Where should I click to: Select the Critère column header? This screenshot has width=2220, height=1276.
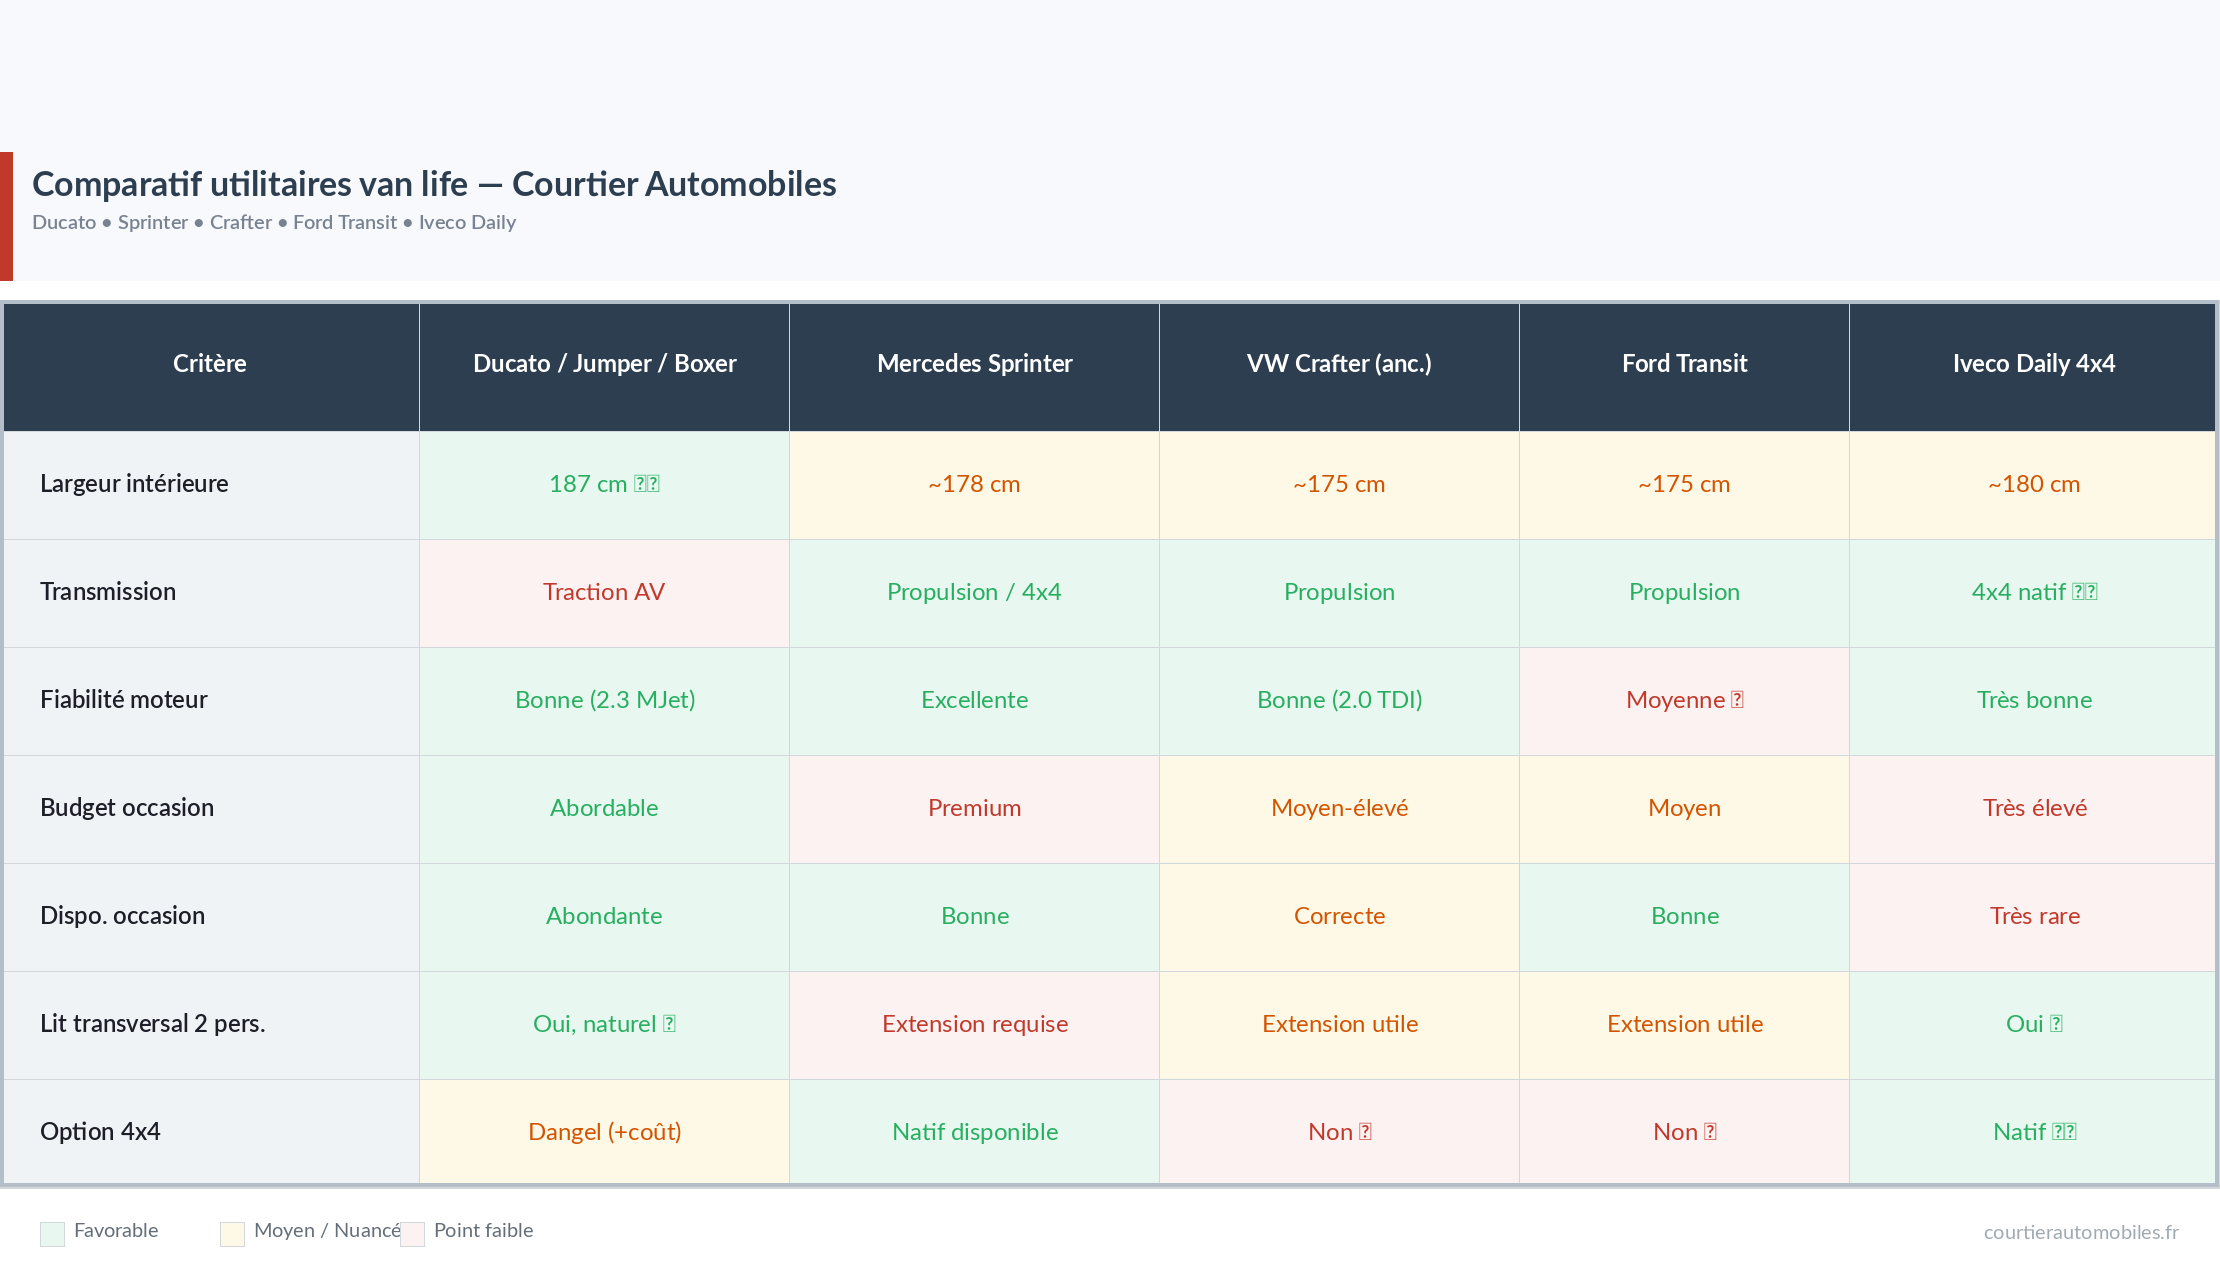210,364
